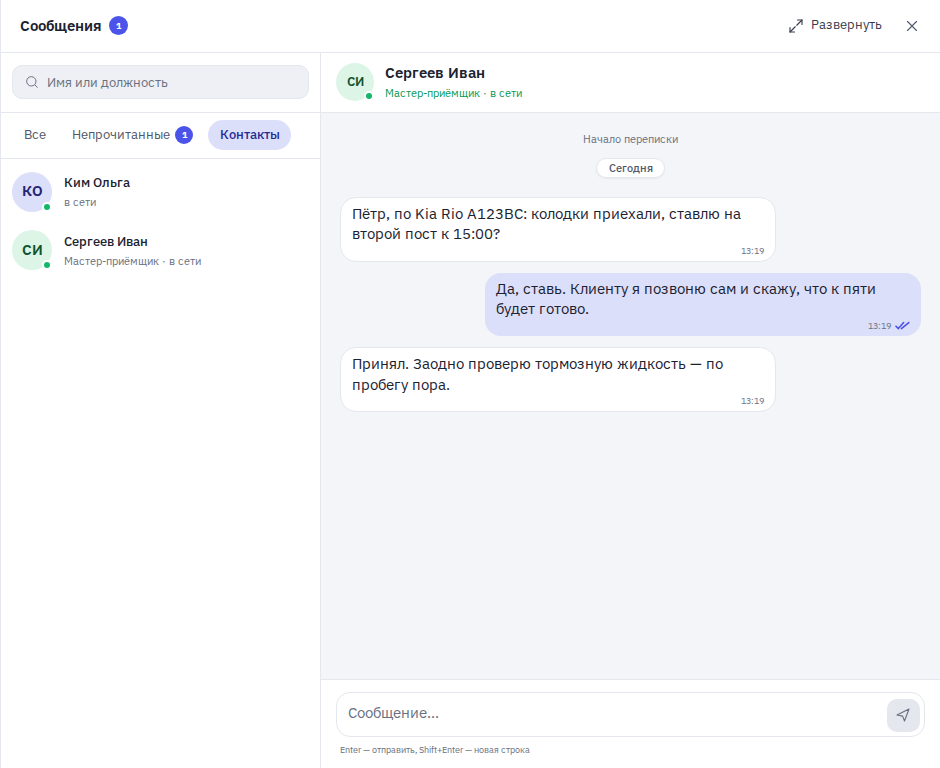
Task: Click the Сегодня date chip
Action: (x=630, y=168)
